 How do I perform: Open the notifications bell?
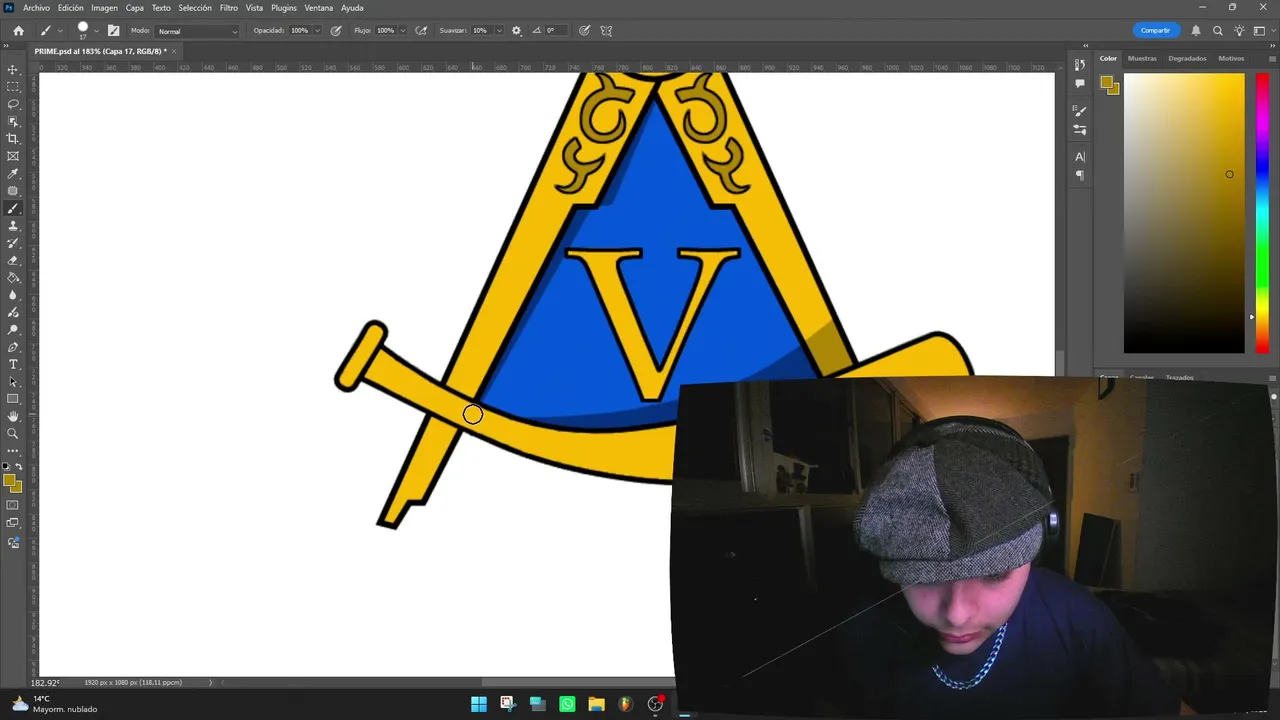(1195, 31)
